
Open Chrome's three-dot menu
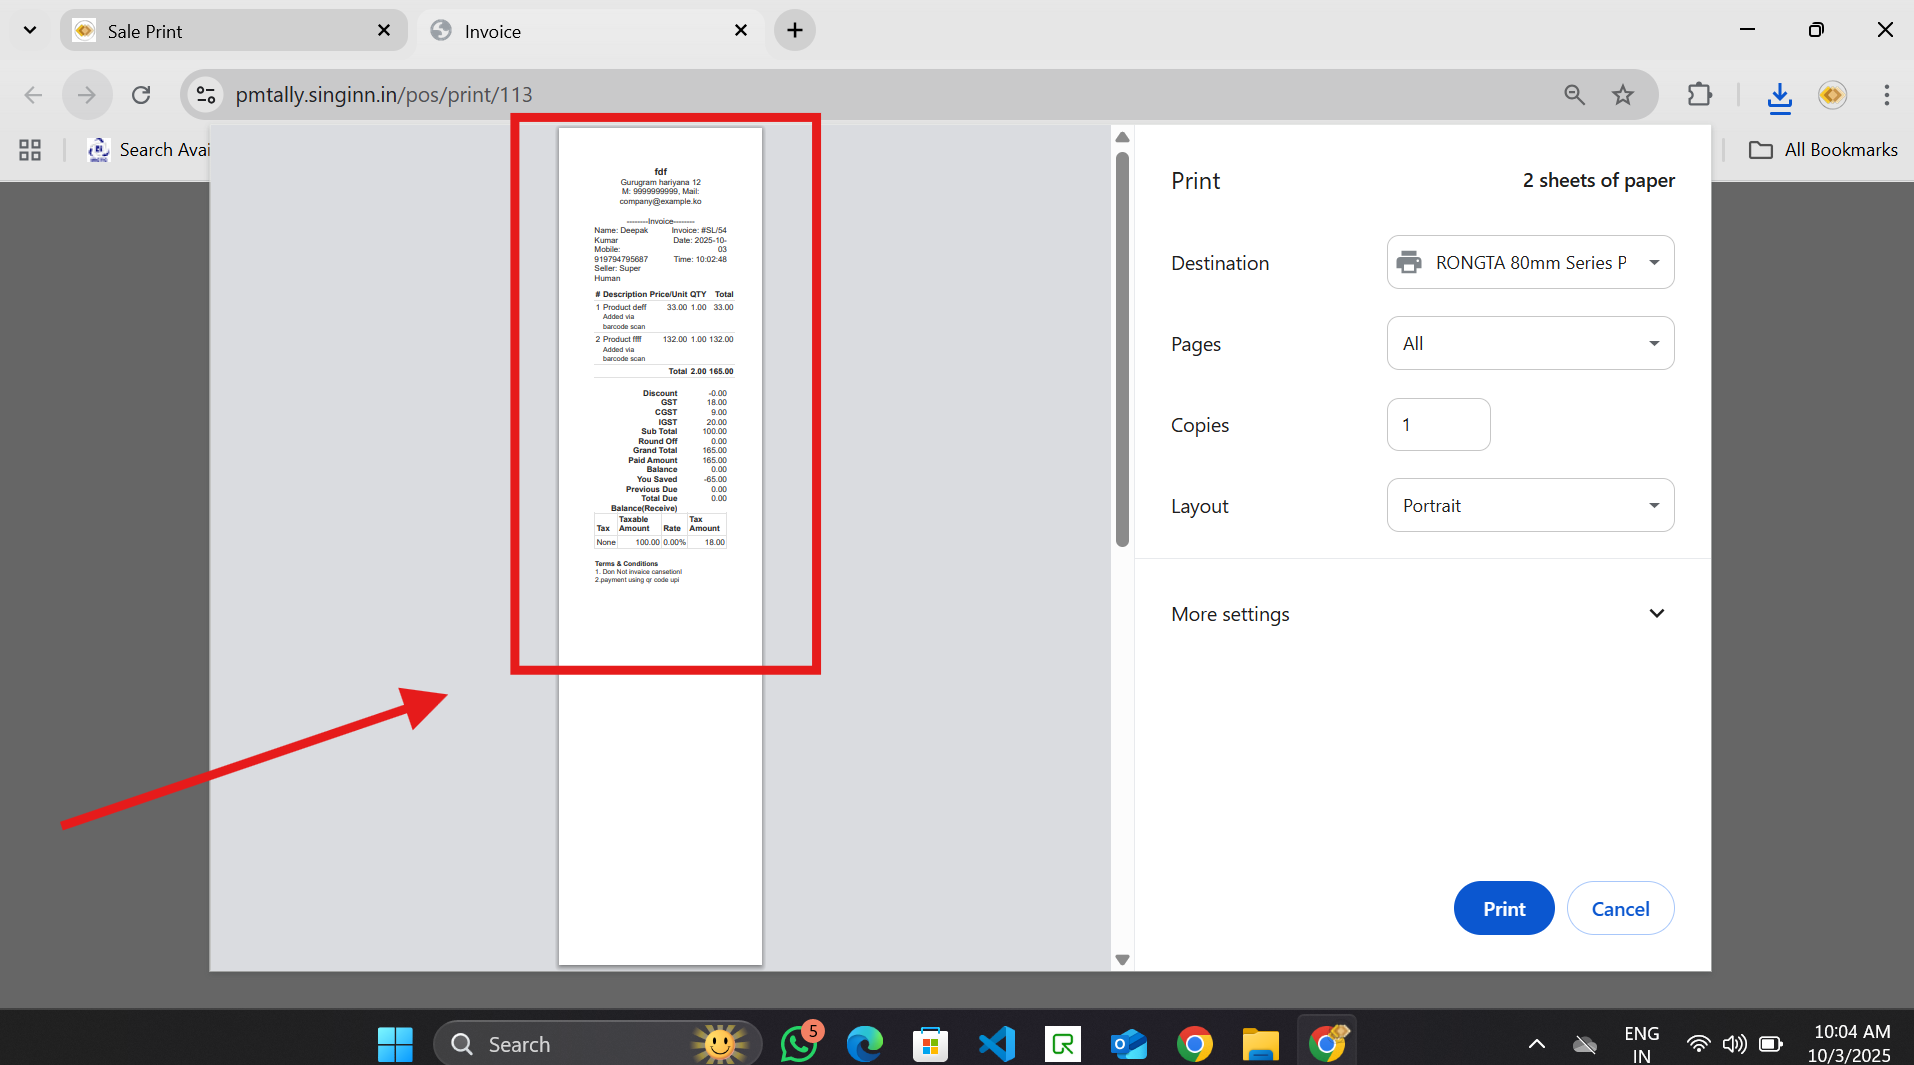coord(1886,95)
